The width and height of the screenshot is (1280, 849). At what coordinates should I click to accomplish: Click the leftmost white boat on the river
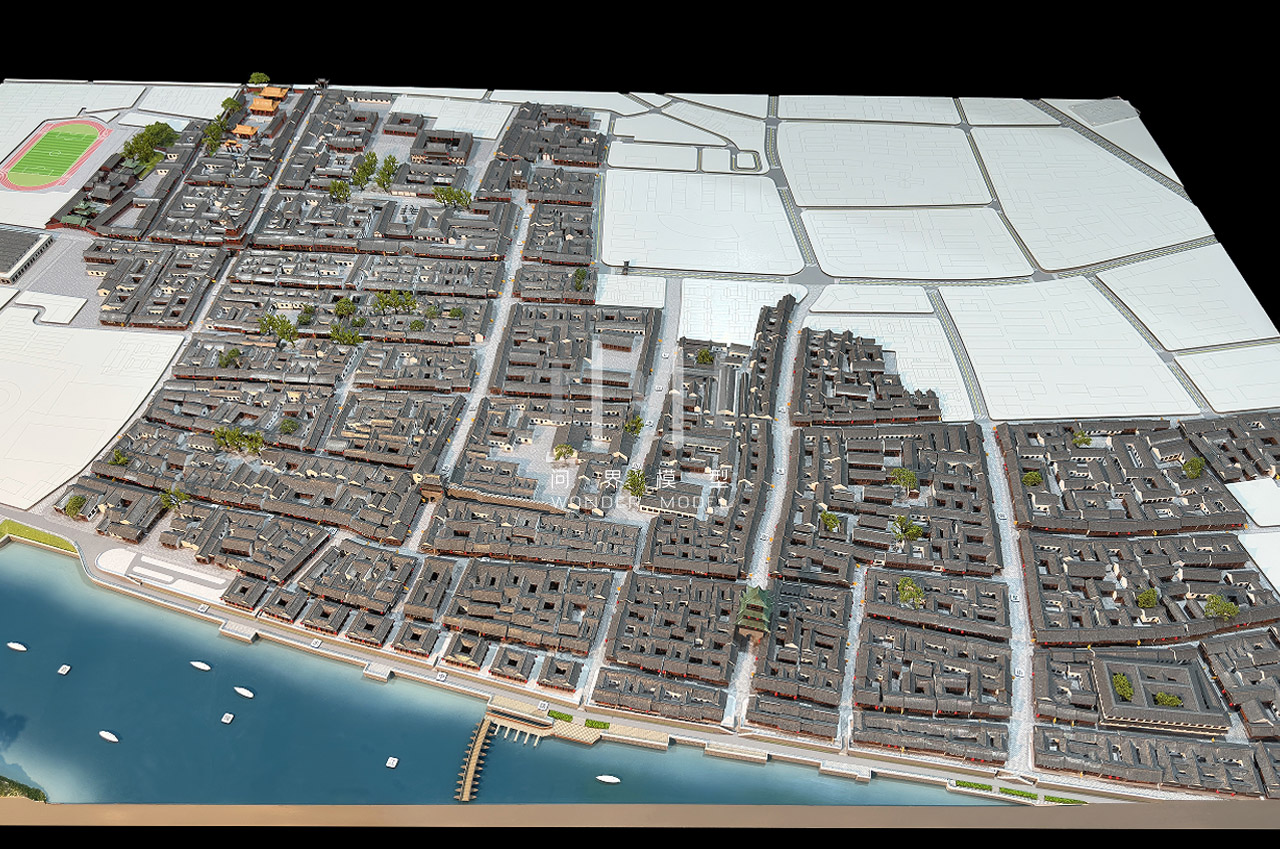tap(16, 646)
